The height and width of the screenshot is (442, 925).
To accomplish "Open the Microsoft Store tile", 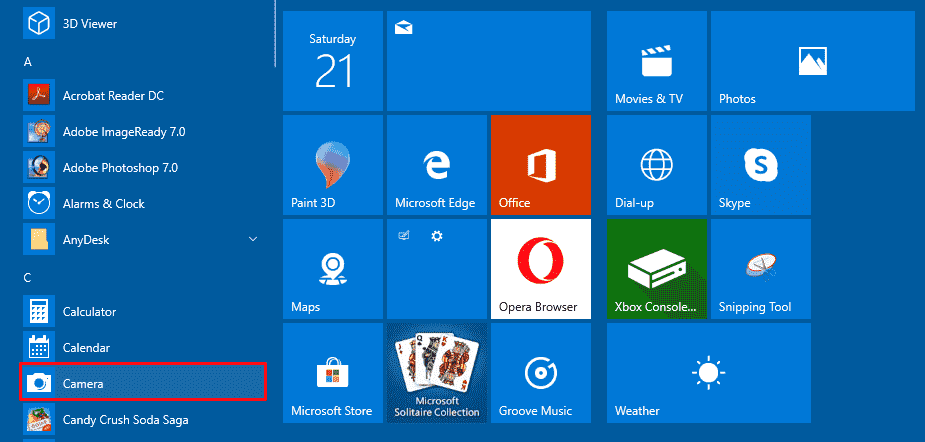I will point(333,372).
